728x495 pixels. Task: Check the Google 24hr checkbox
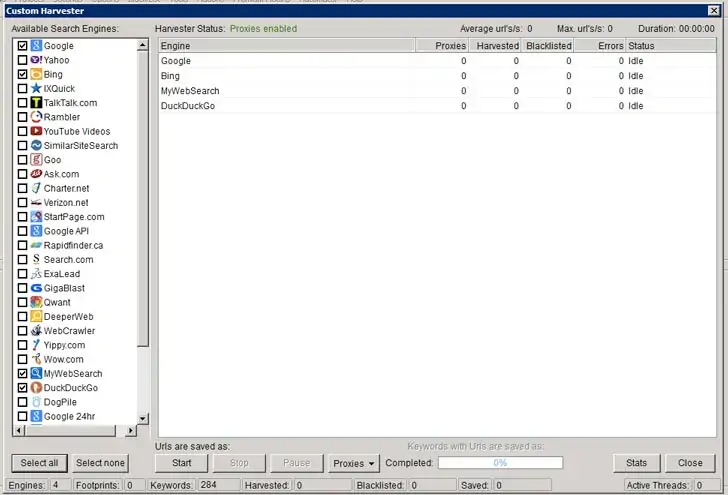point(22,416)
